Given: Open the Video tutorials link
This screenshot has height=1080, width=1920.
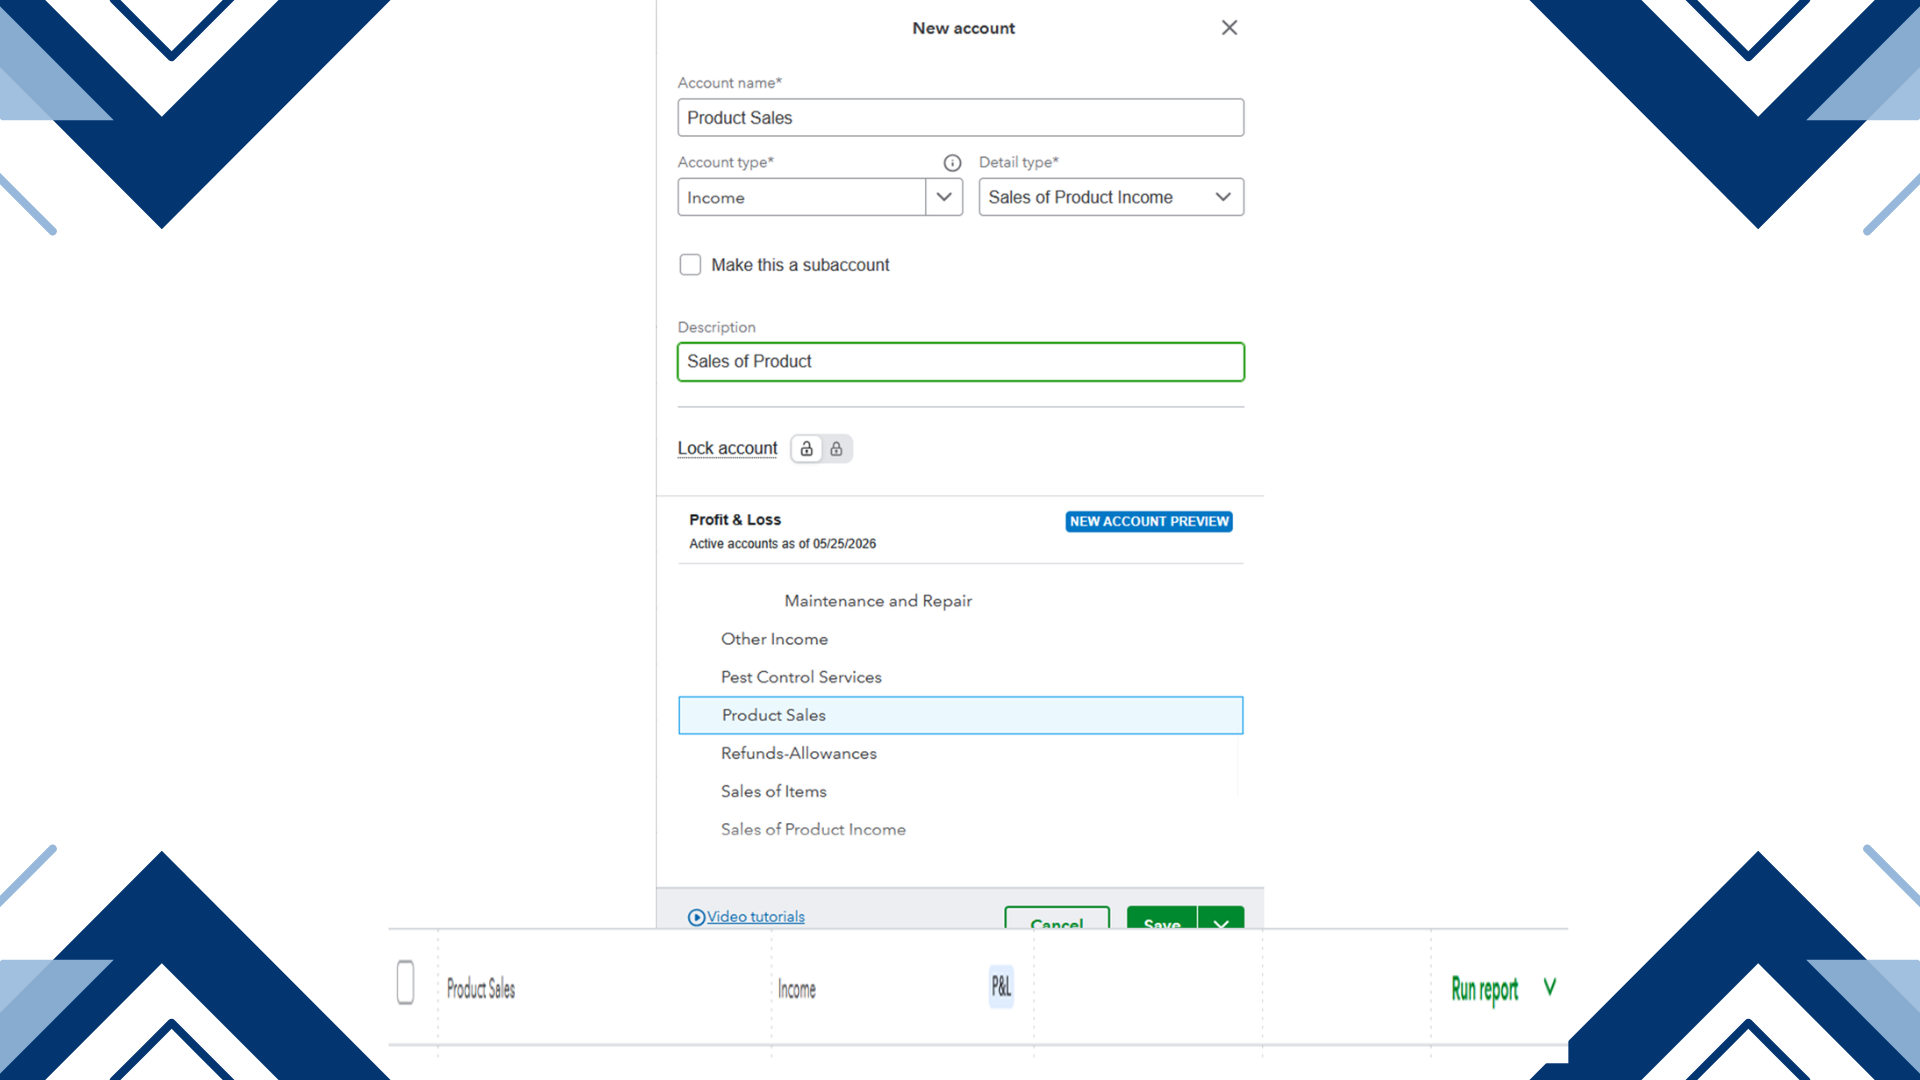Looking at the screenshot, I should pos(755,917).
